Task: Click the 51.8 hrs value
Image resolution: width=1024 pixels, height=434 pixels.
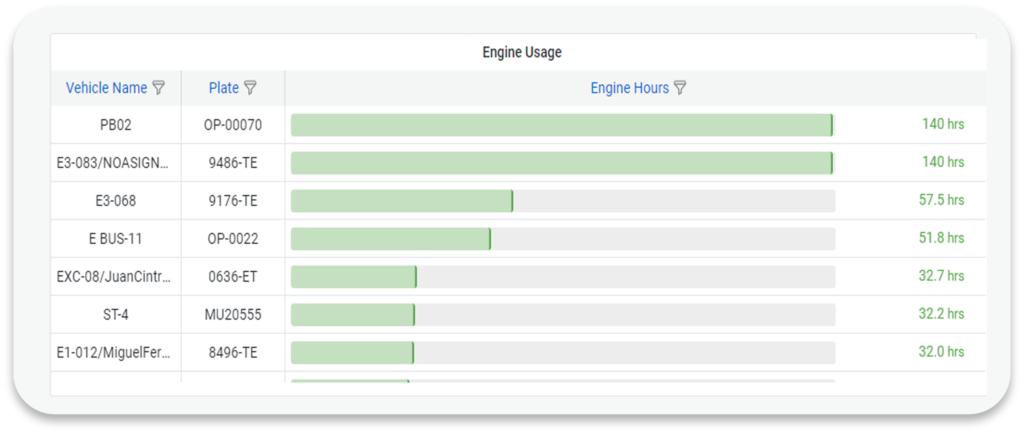Action: [x=941, y=239]
